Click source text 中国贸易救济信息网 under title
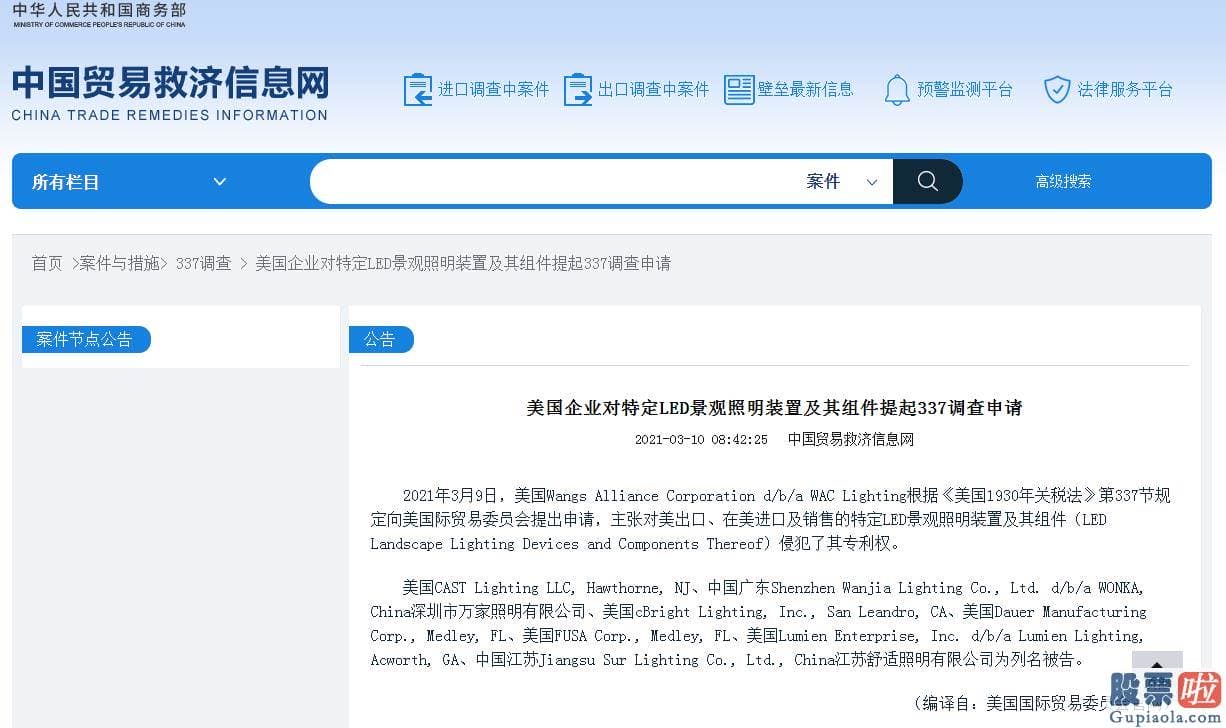This screenshot has height=728, width=1226. pos(851,439)
